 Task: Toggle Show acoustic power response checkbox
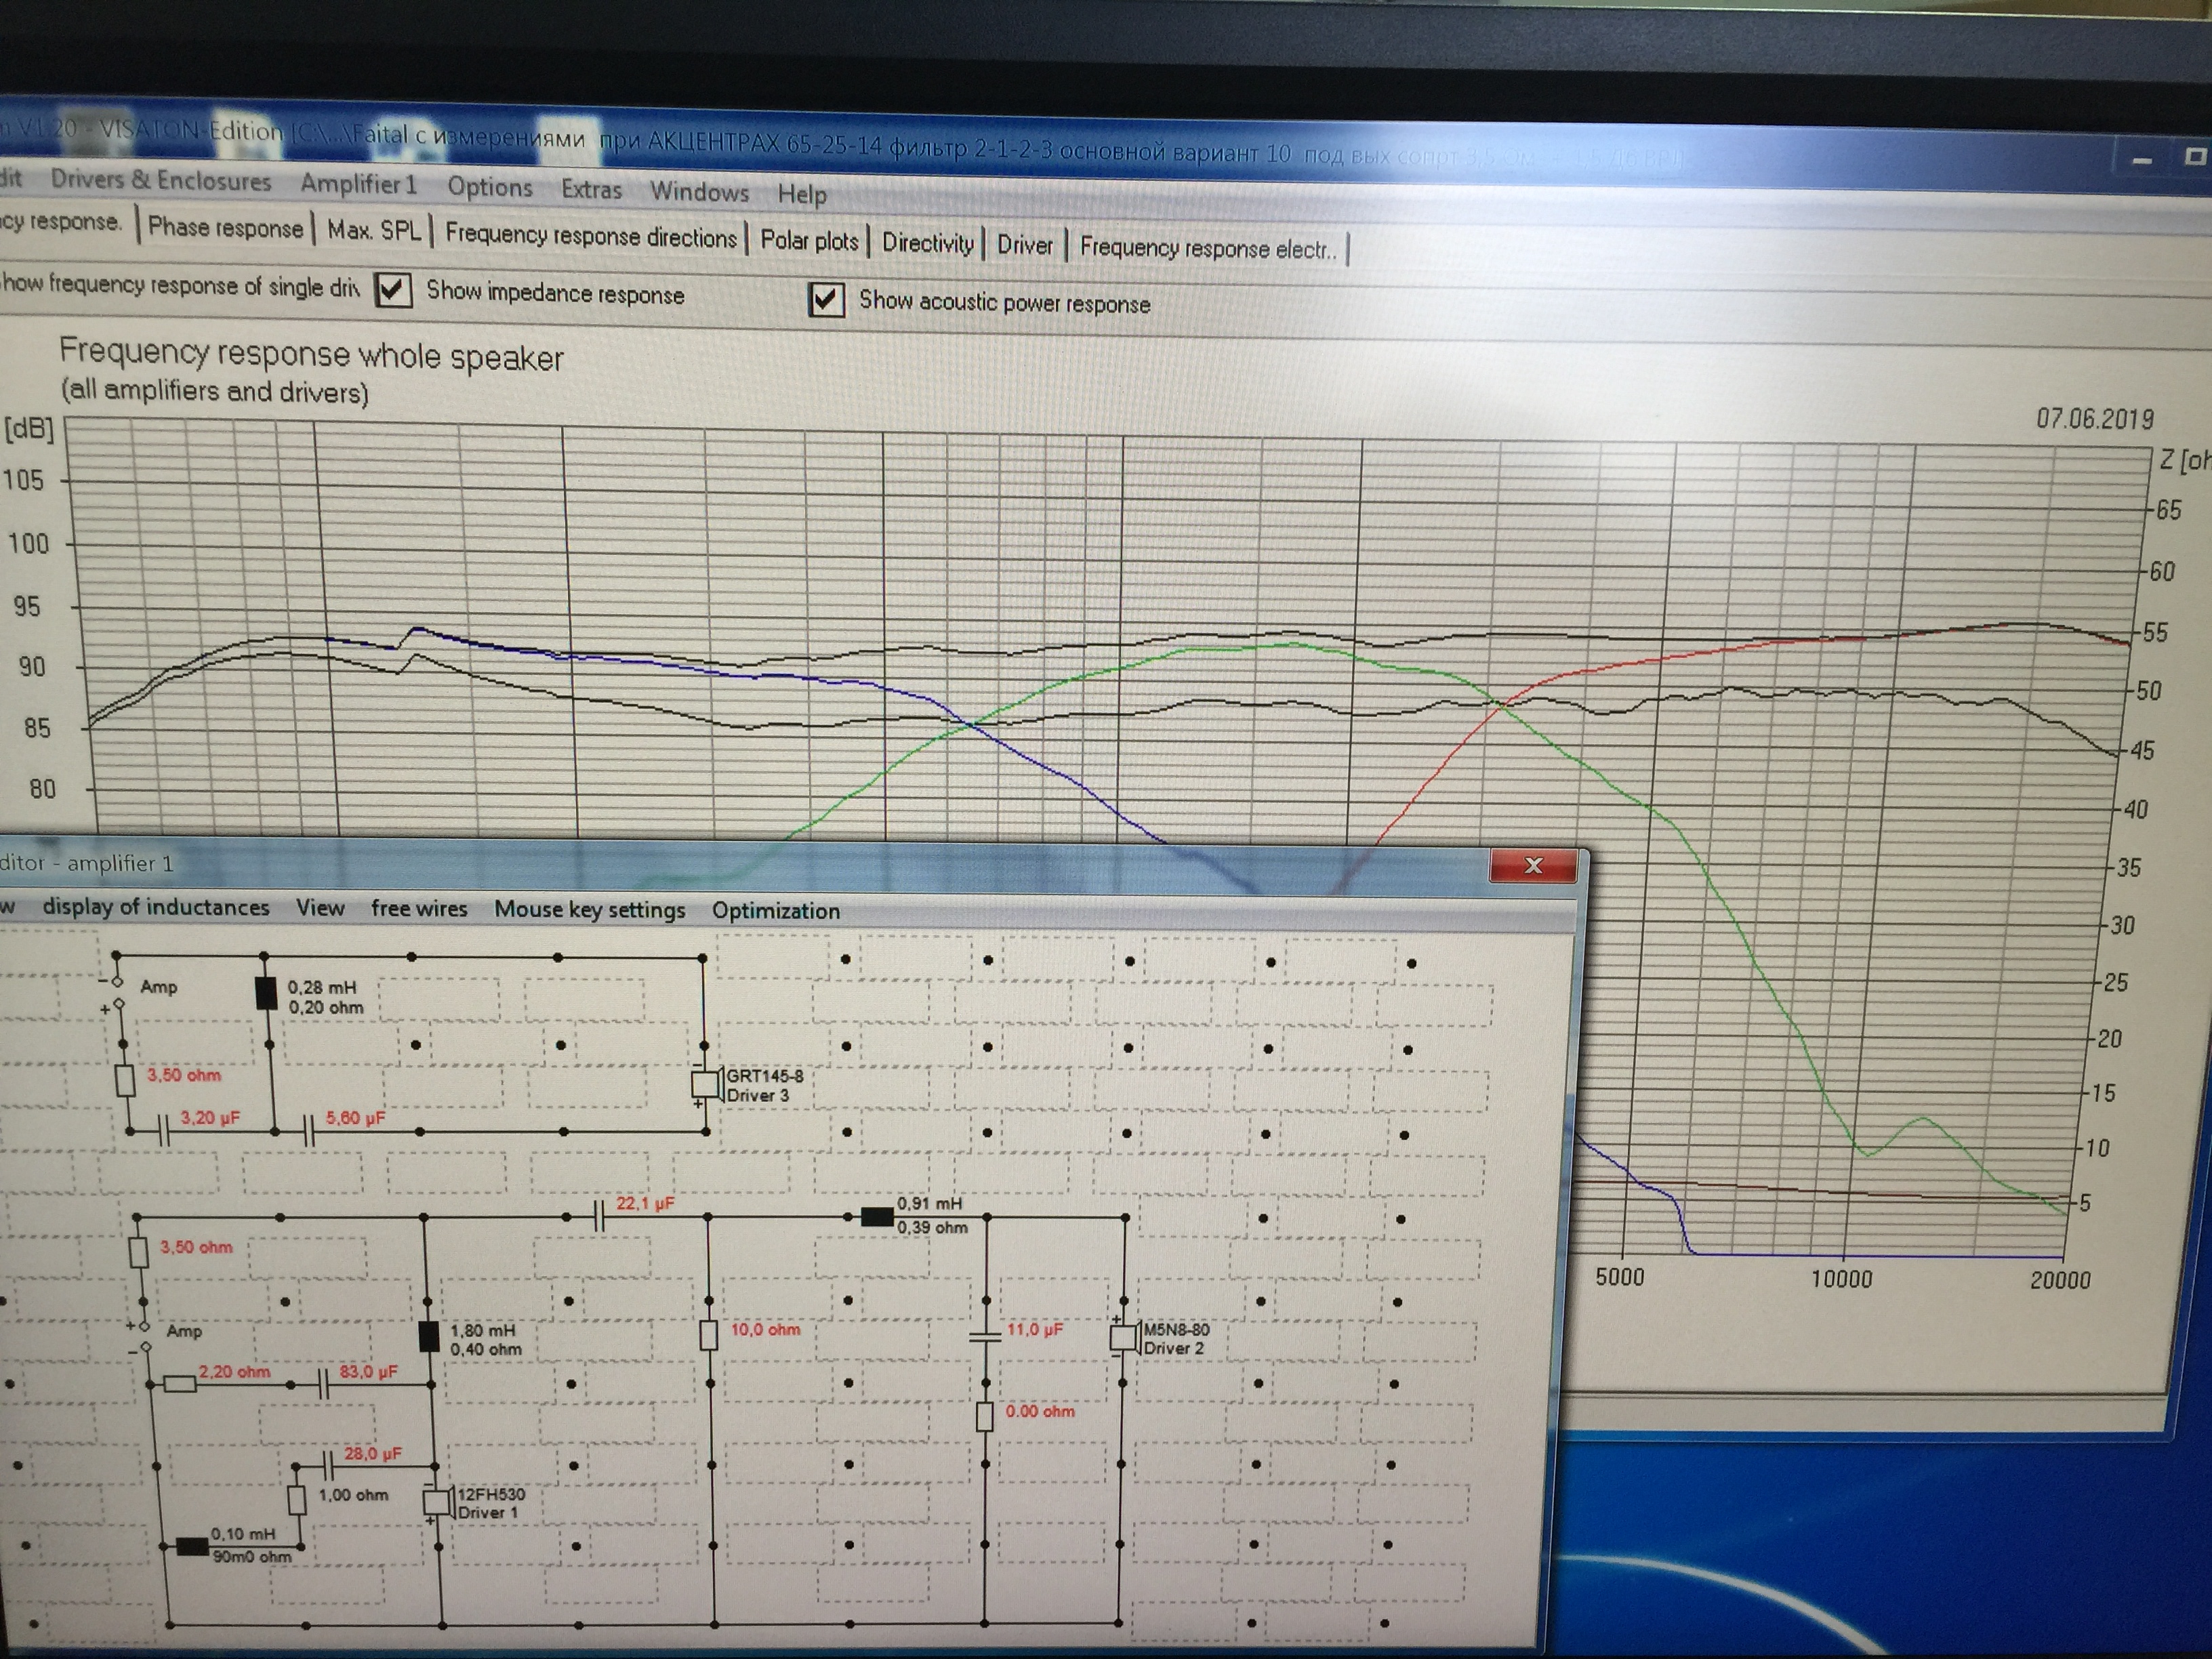[826, 300]
